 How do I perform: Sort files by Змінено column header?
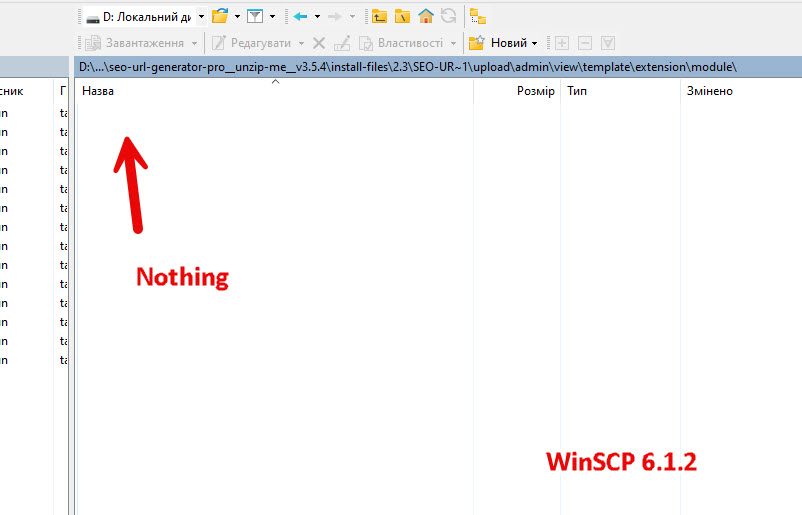click(x=709, y=91)
